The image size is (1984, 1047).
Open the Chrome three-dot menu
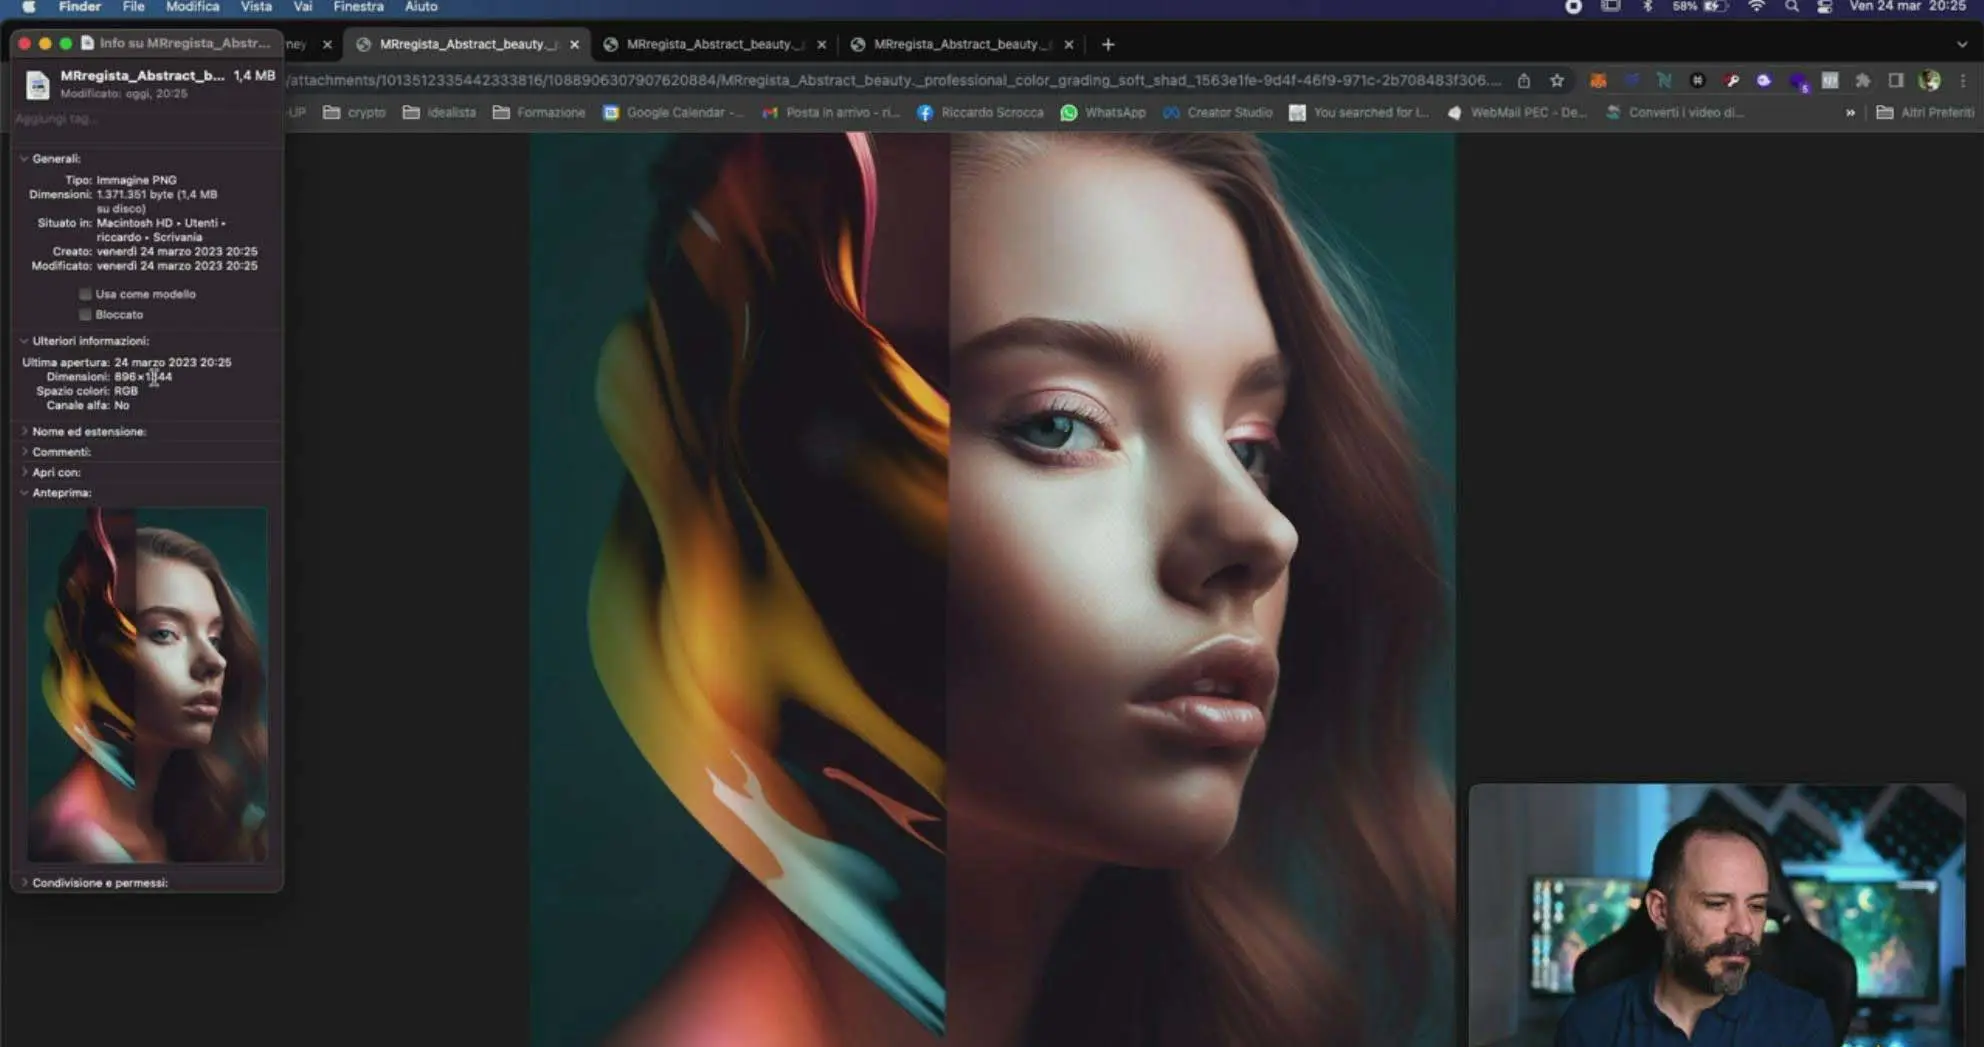tap(1963, 81)
